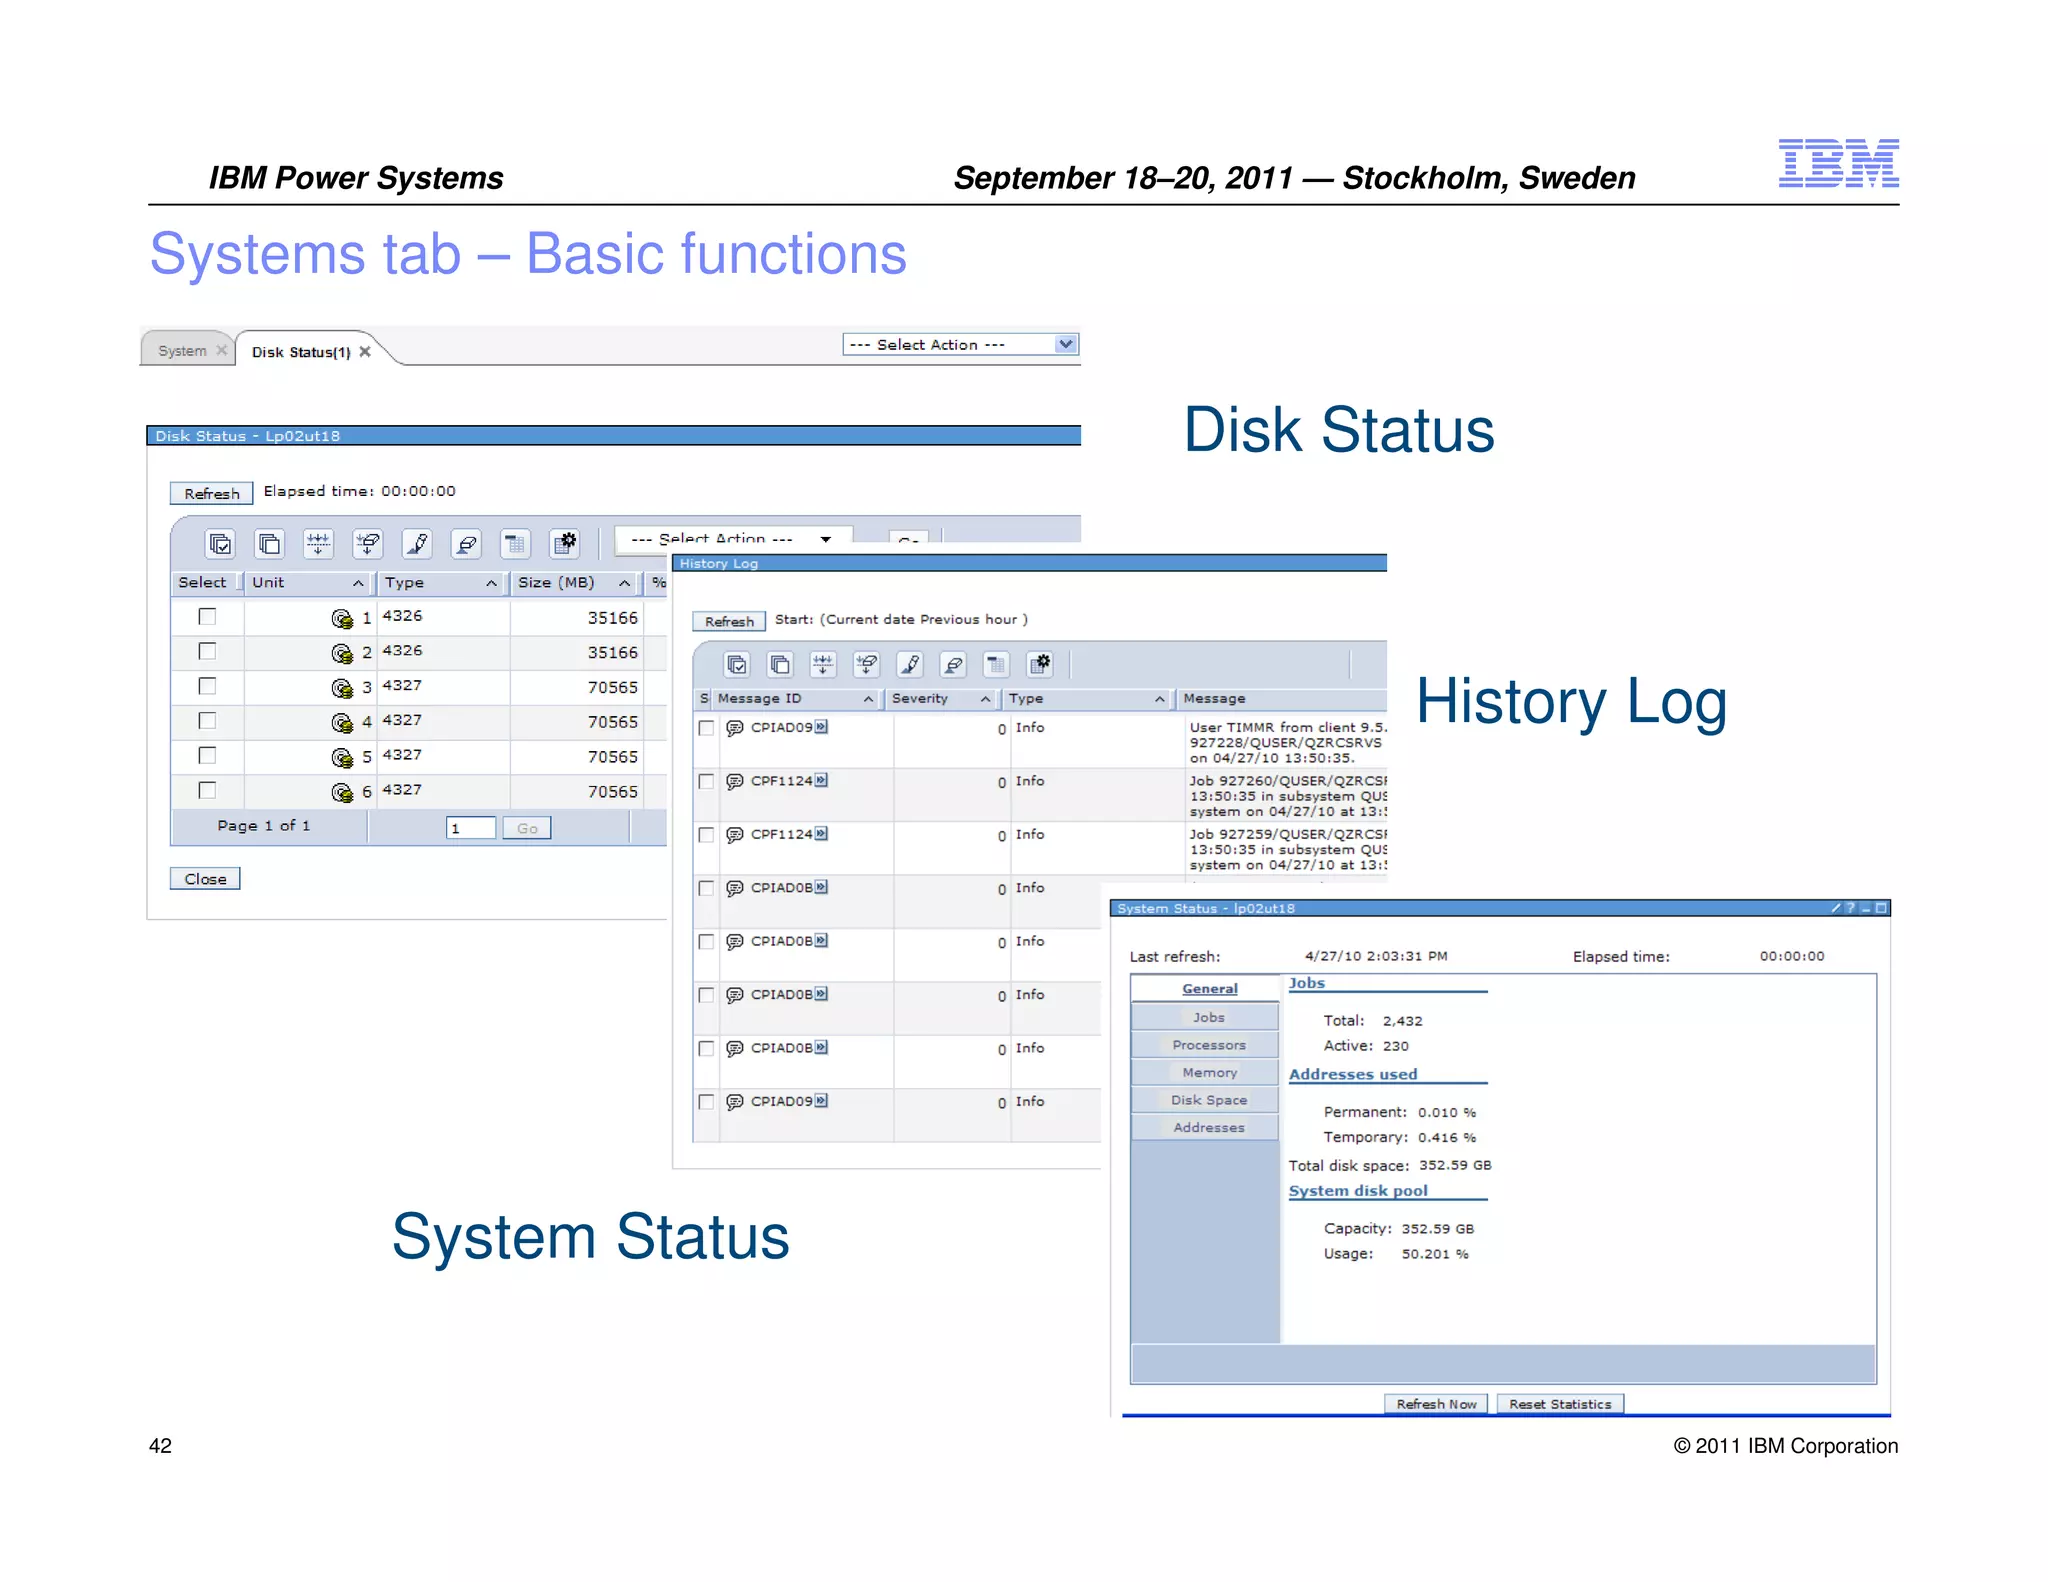Clear all sorts in Disk Status toolbar
The image size is (2048, 1582).
tap(466, 544)
